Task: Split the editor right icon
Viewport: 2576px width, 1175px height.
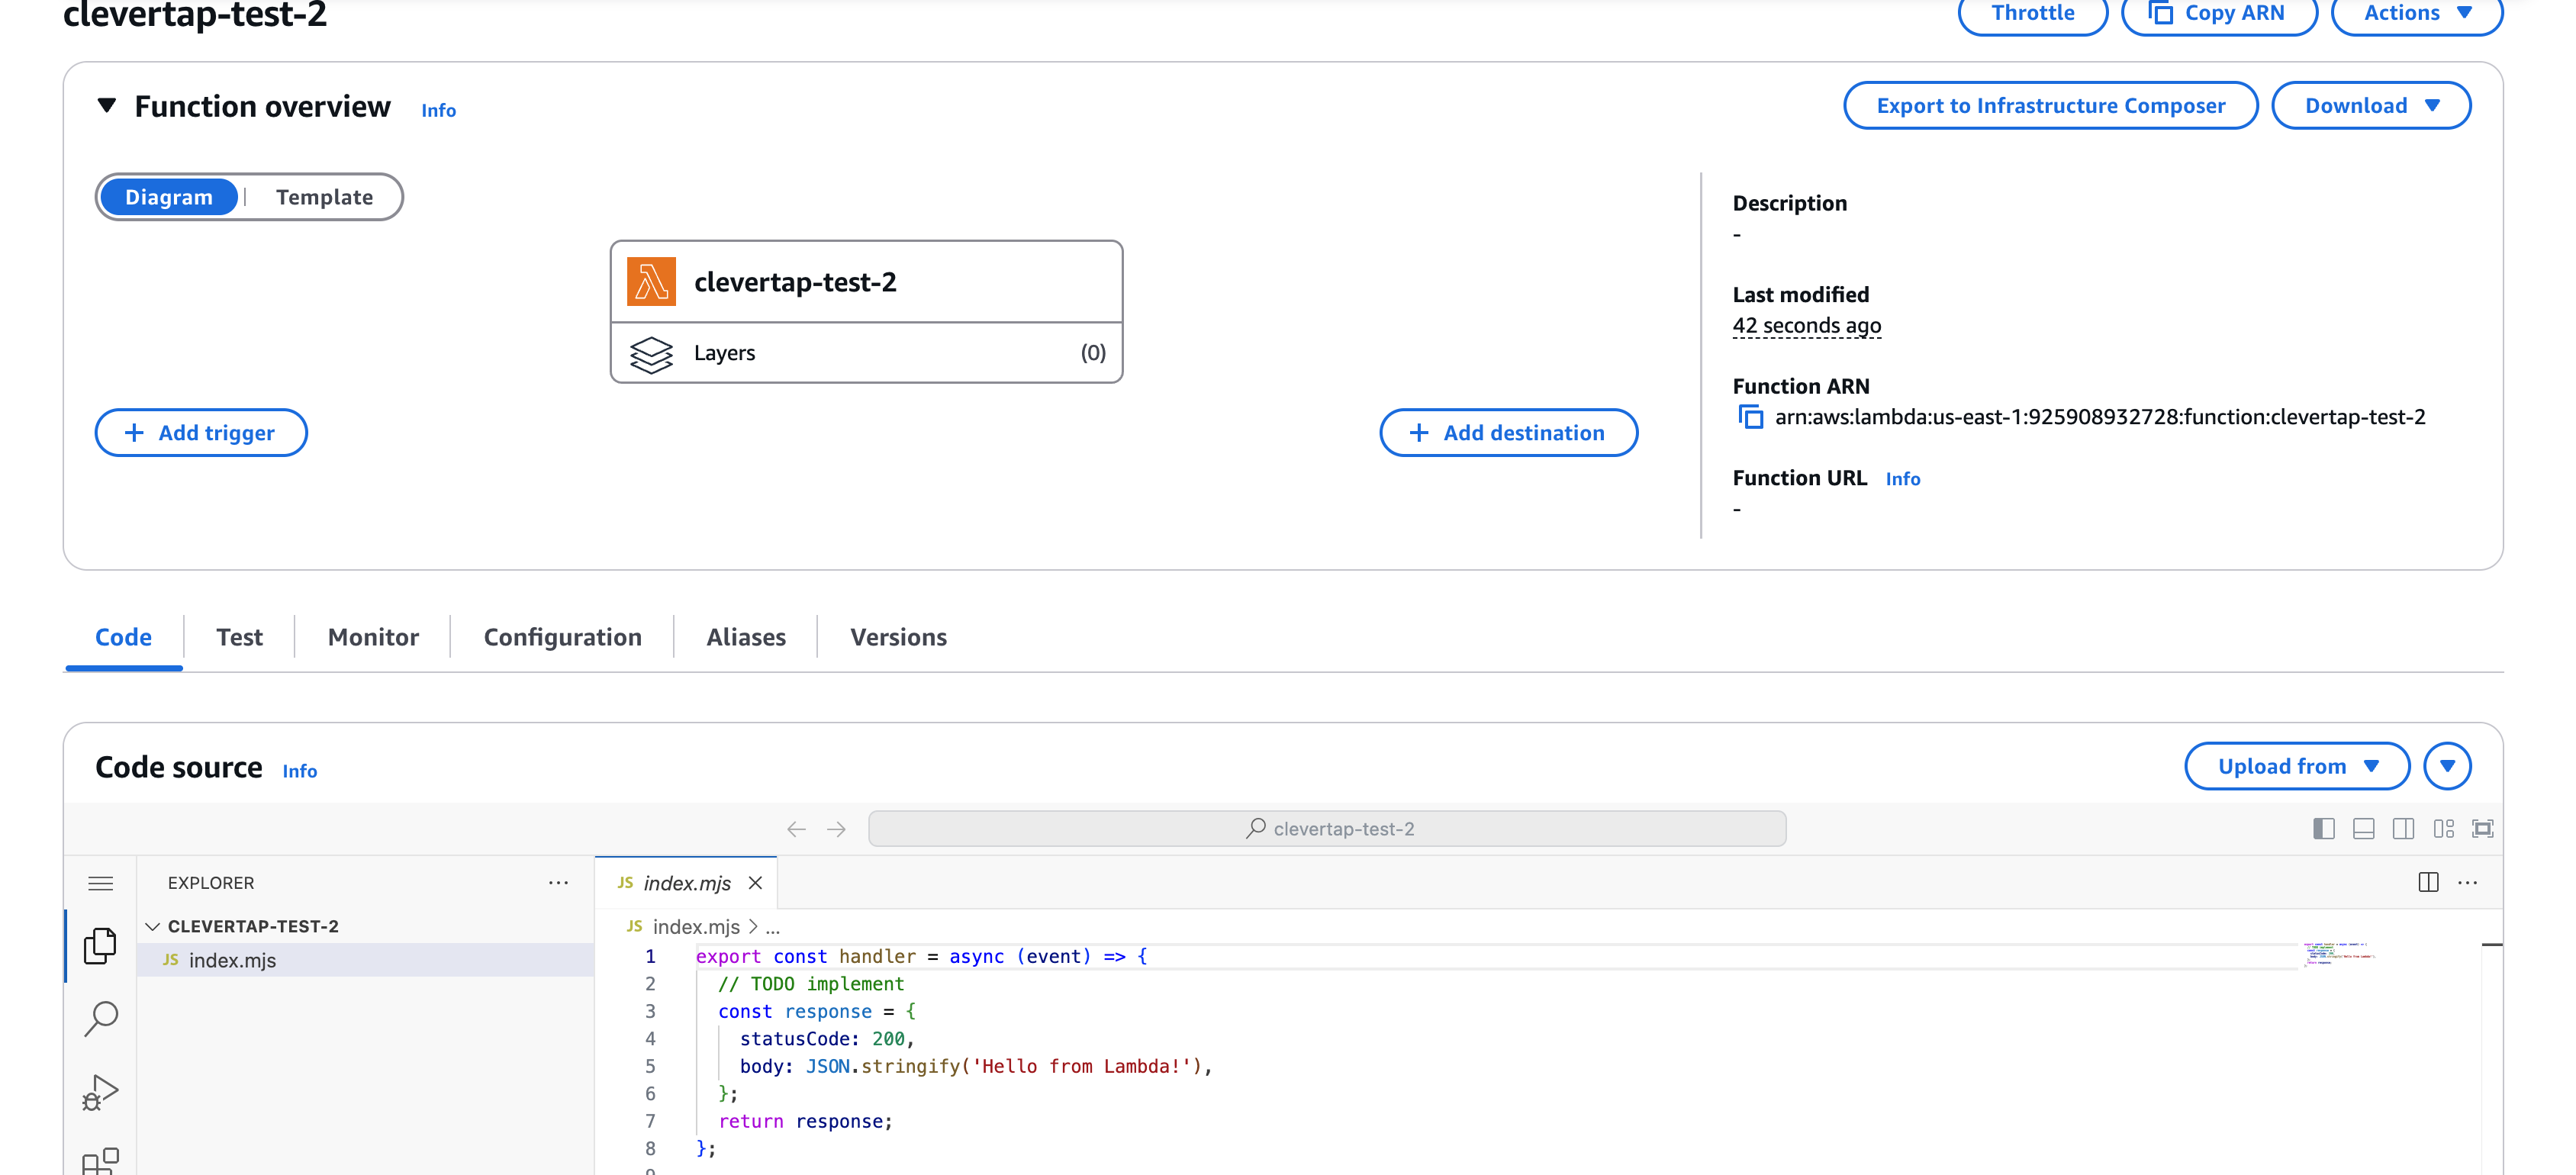Action: coord(2428,882)
